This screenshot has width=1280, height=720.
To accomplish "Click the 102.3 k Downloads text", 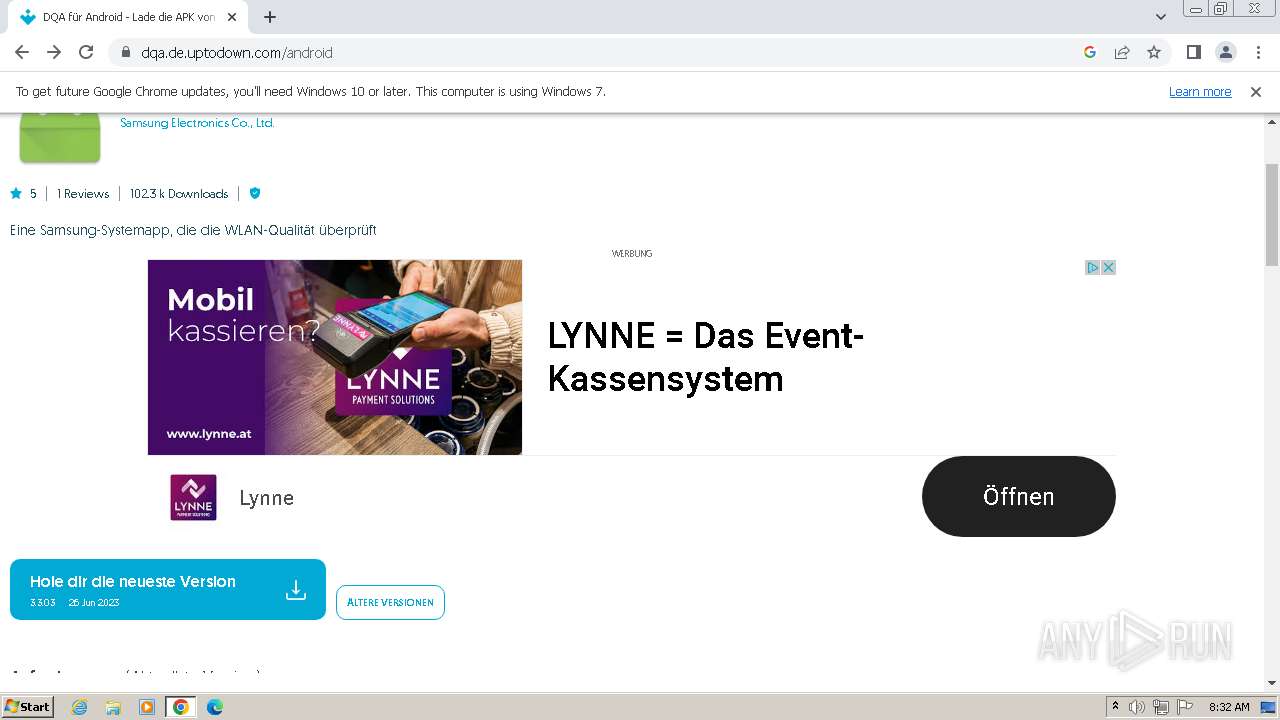I will 179,194.
